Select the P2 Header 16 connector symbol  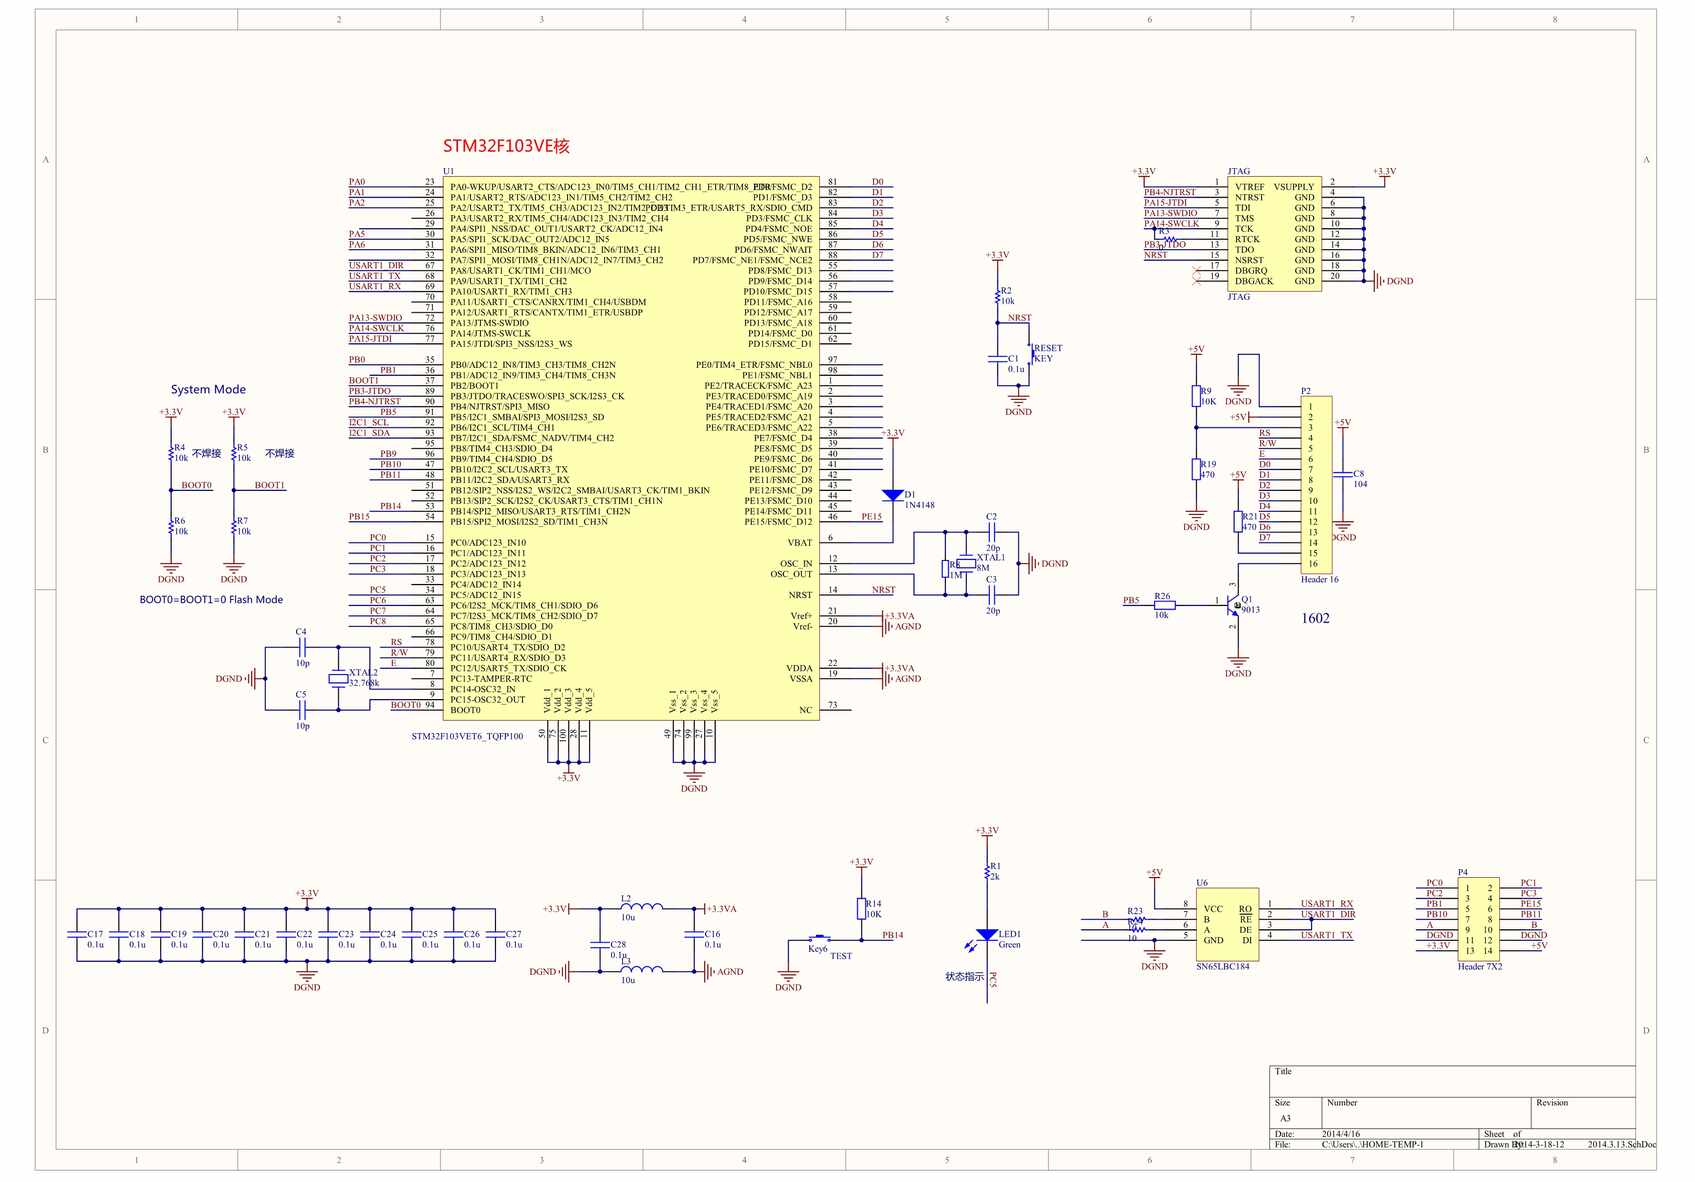[x=1316, y=484]
